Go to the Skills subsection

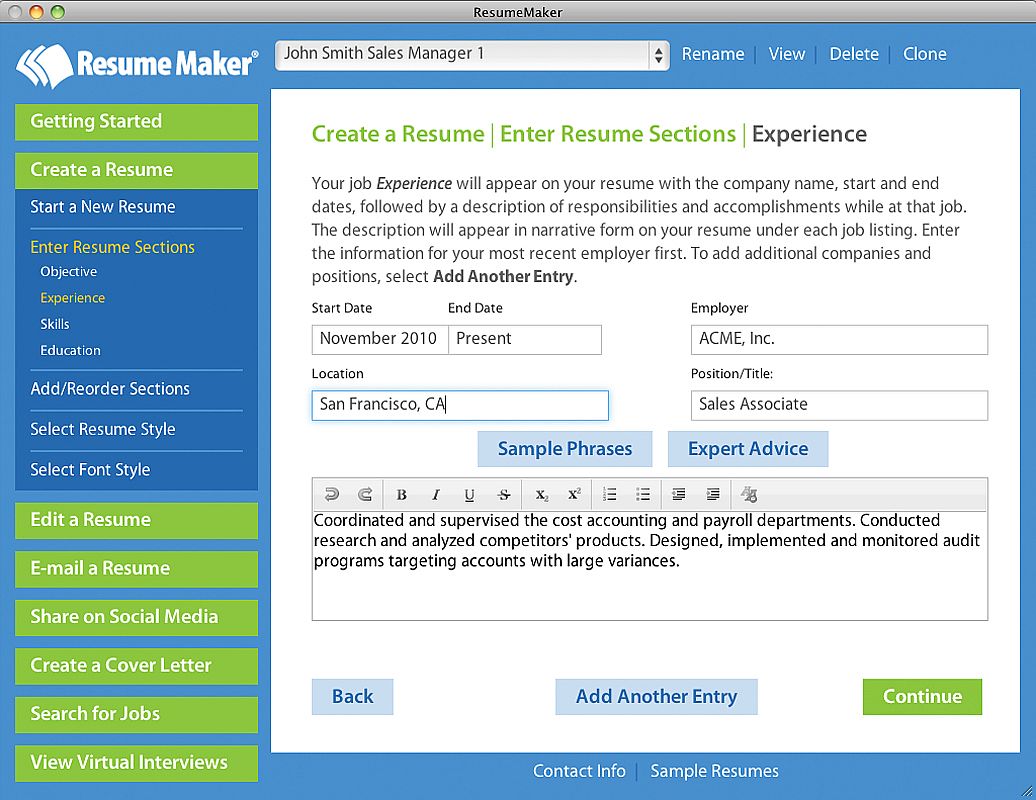coord(55,324)
